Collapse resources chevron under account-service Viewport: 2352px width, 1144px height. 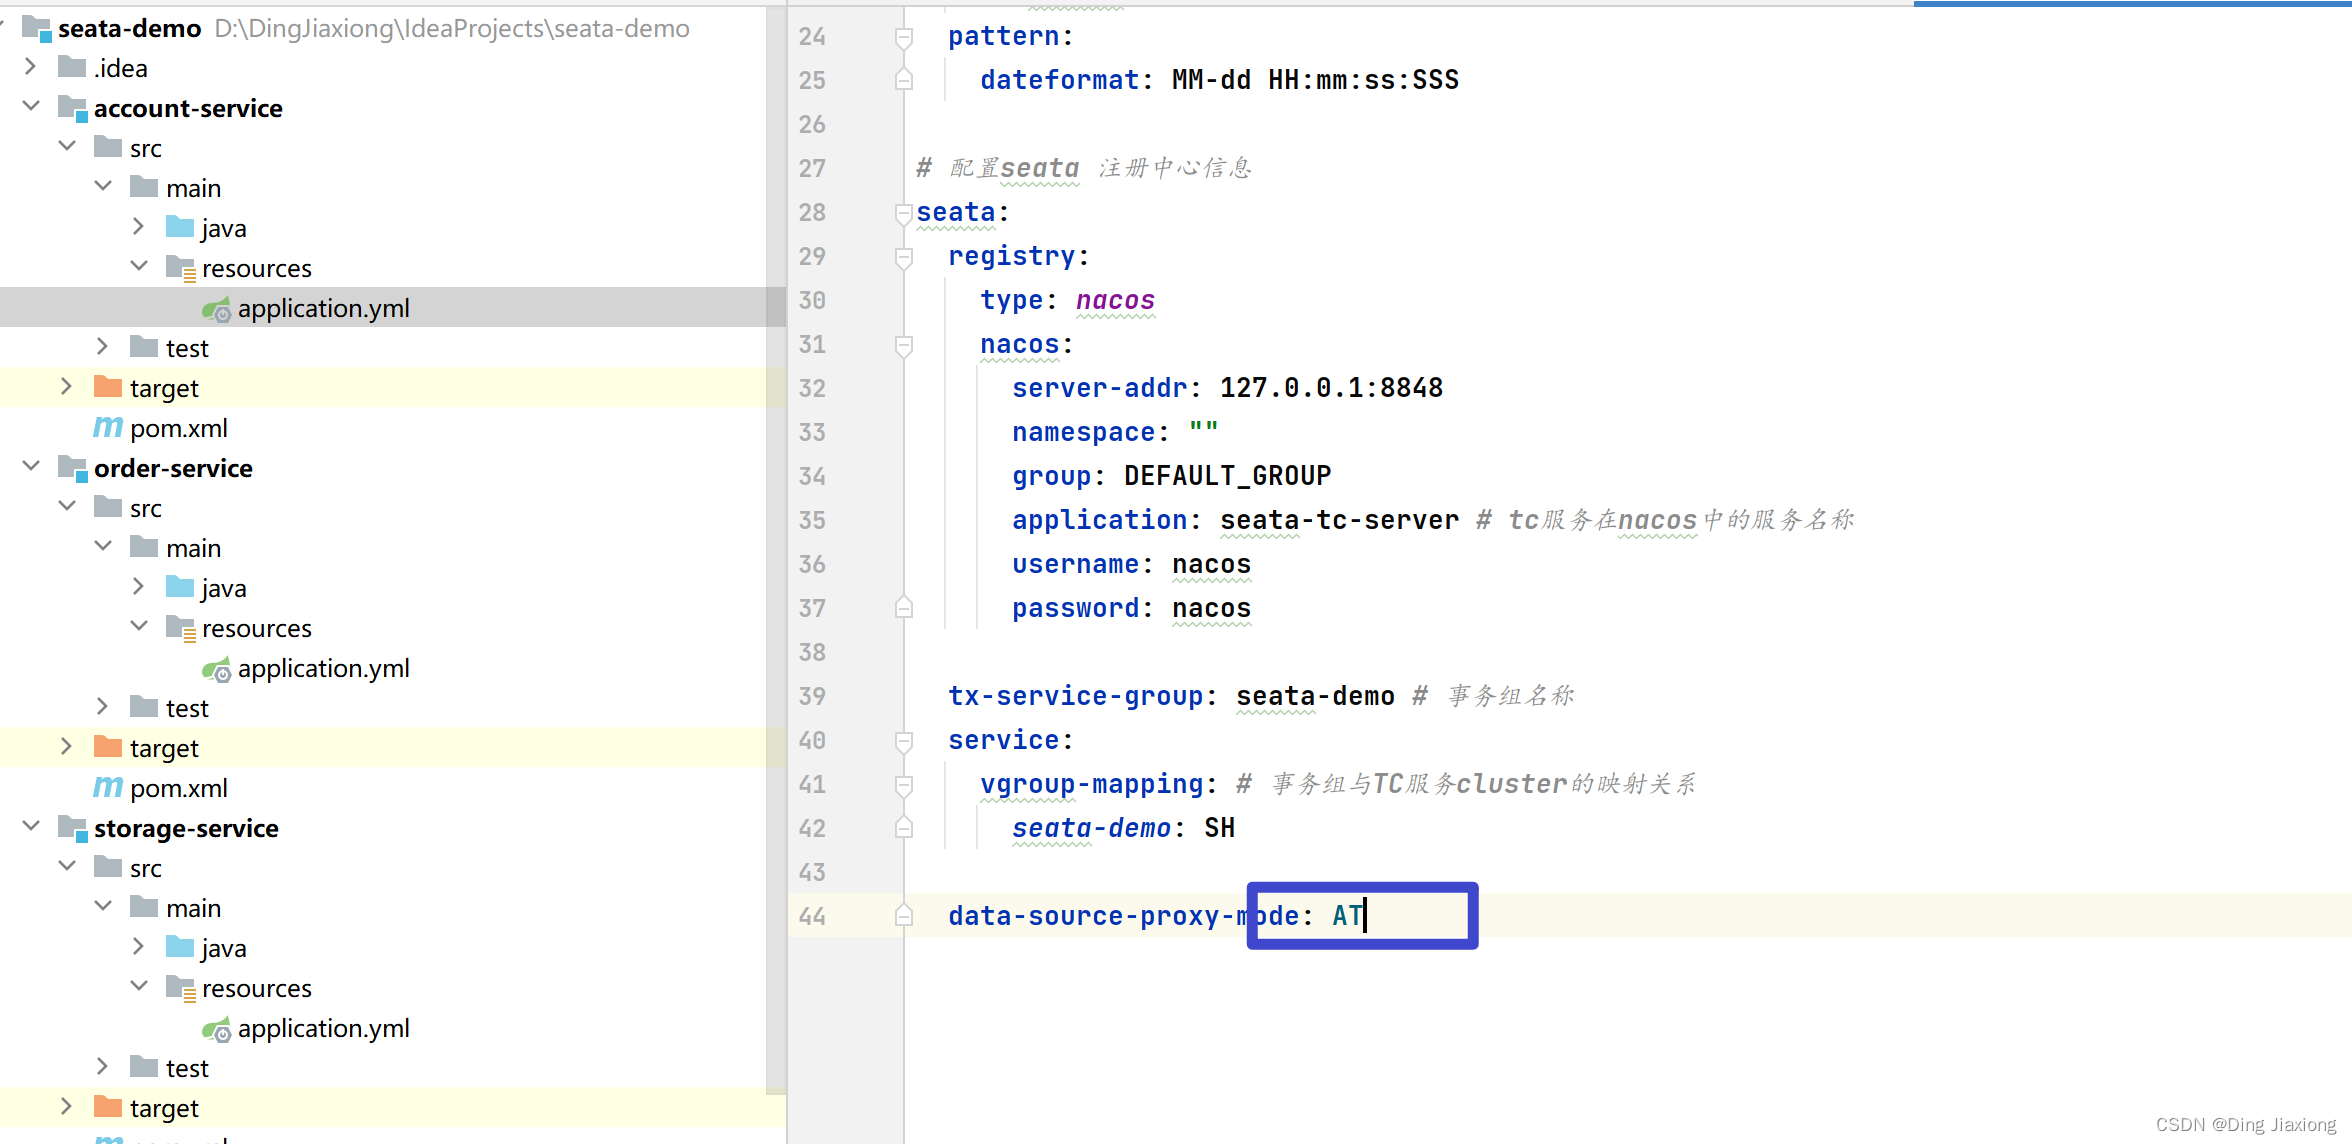(x=139, y=266)
